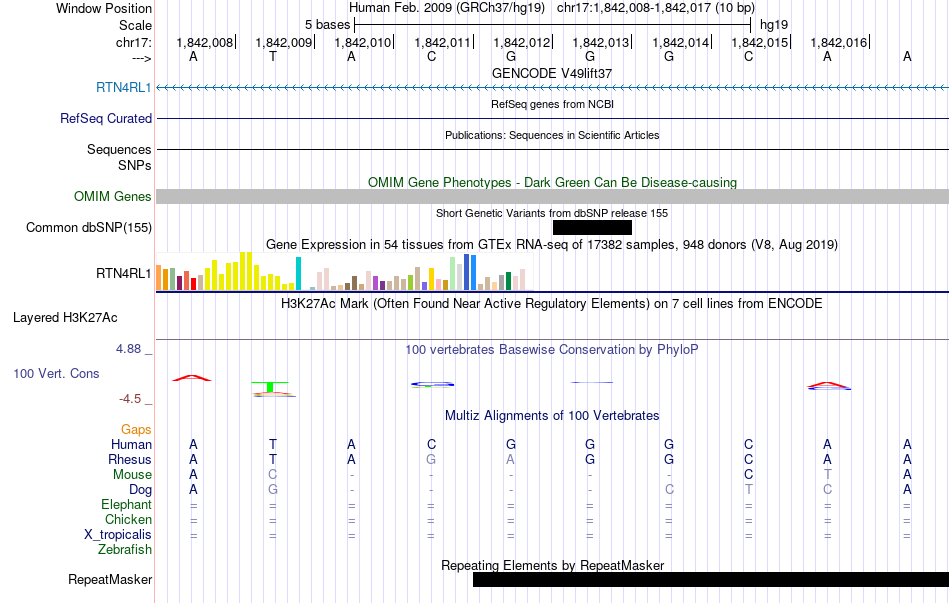Click the Scale label
The height and width of the screenshot is (603, 950).
tap(135, 25)
